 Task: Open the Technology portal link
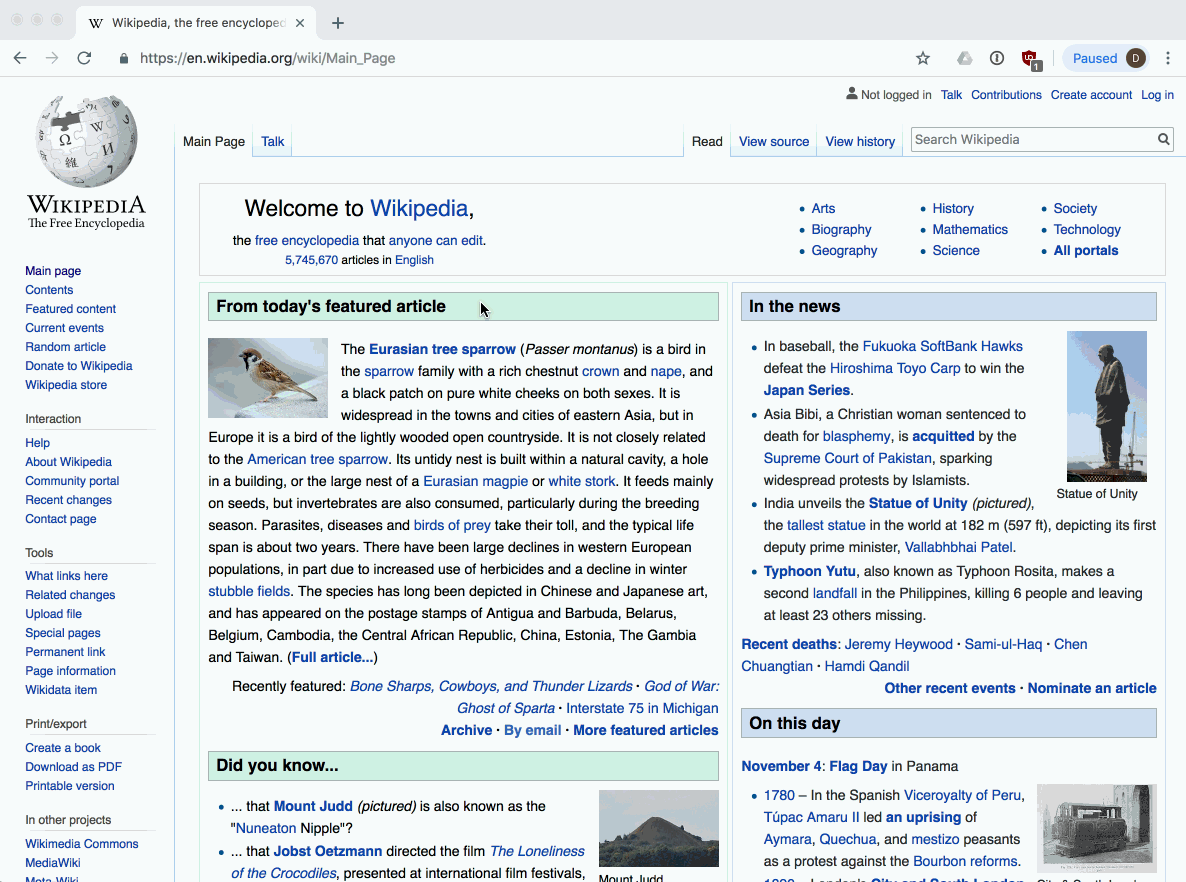point(1087,229)
